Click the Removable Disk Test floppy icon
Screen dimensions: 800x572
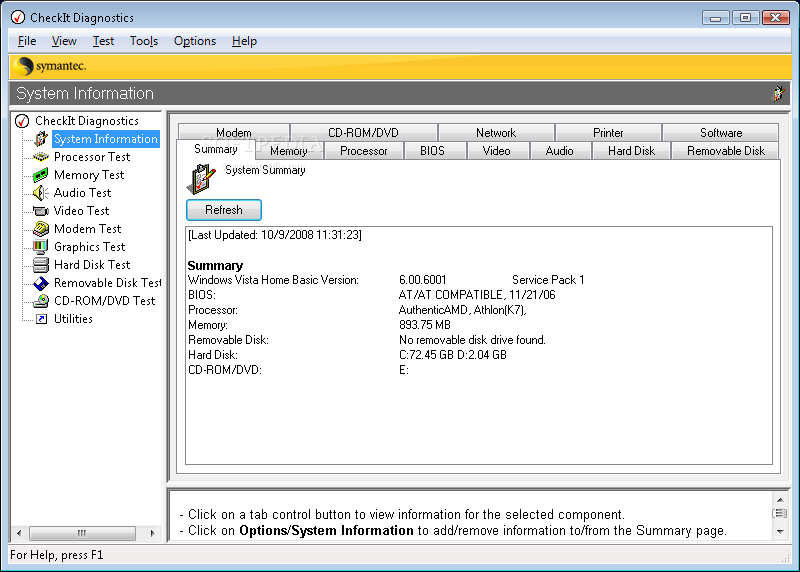(x=41, y=283)
